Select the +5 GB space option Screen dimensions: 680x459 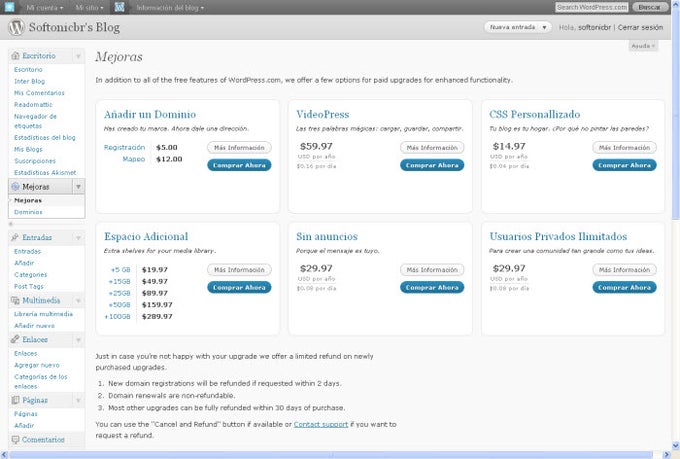pyautogui.click(x=121, y=270)
